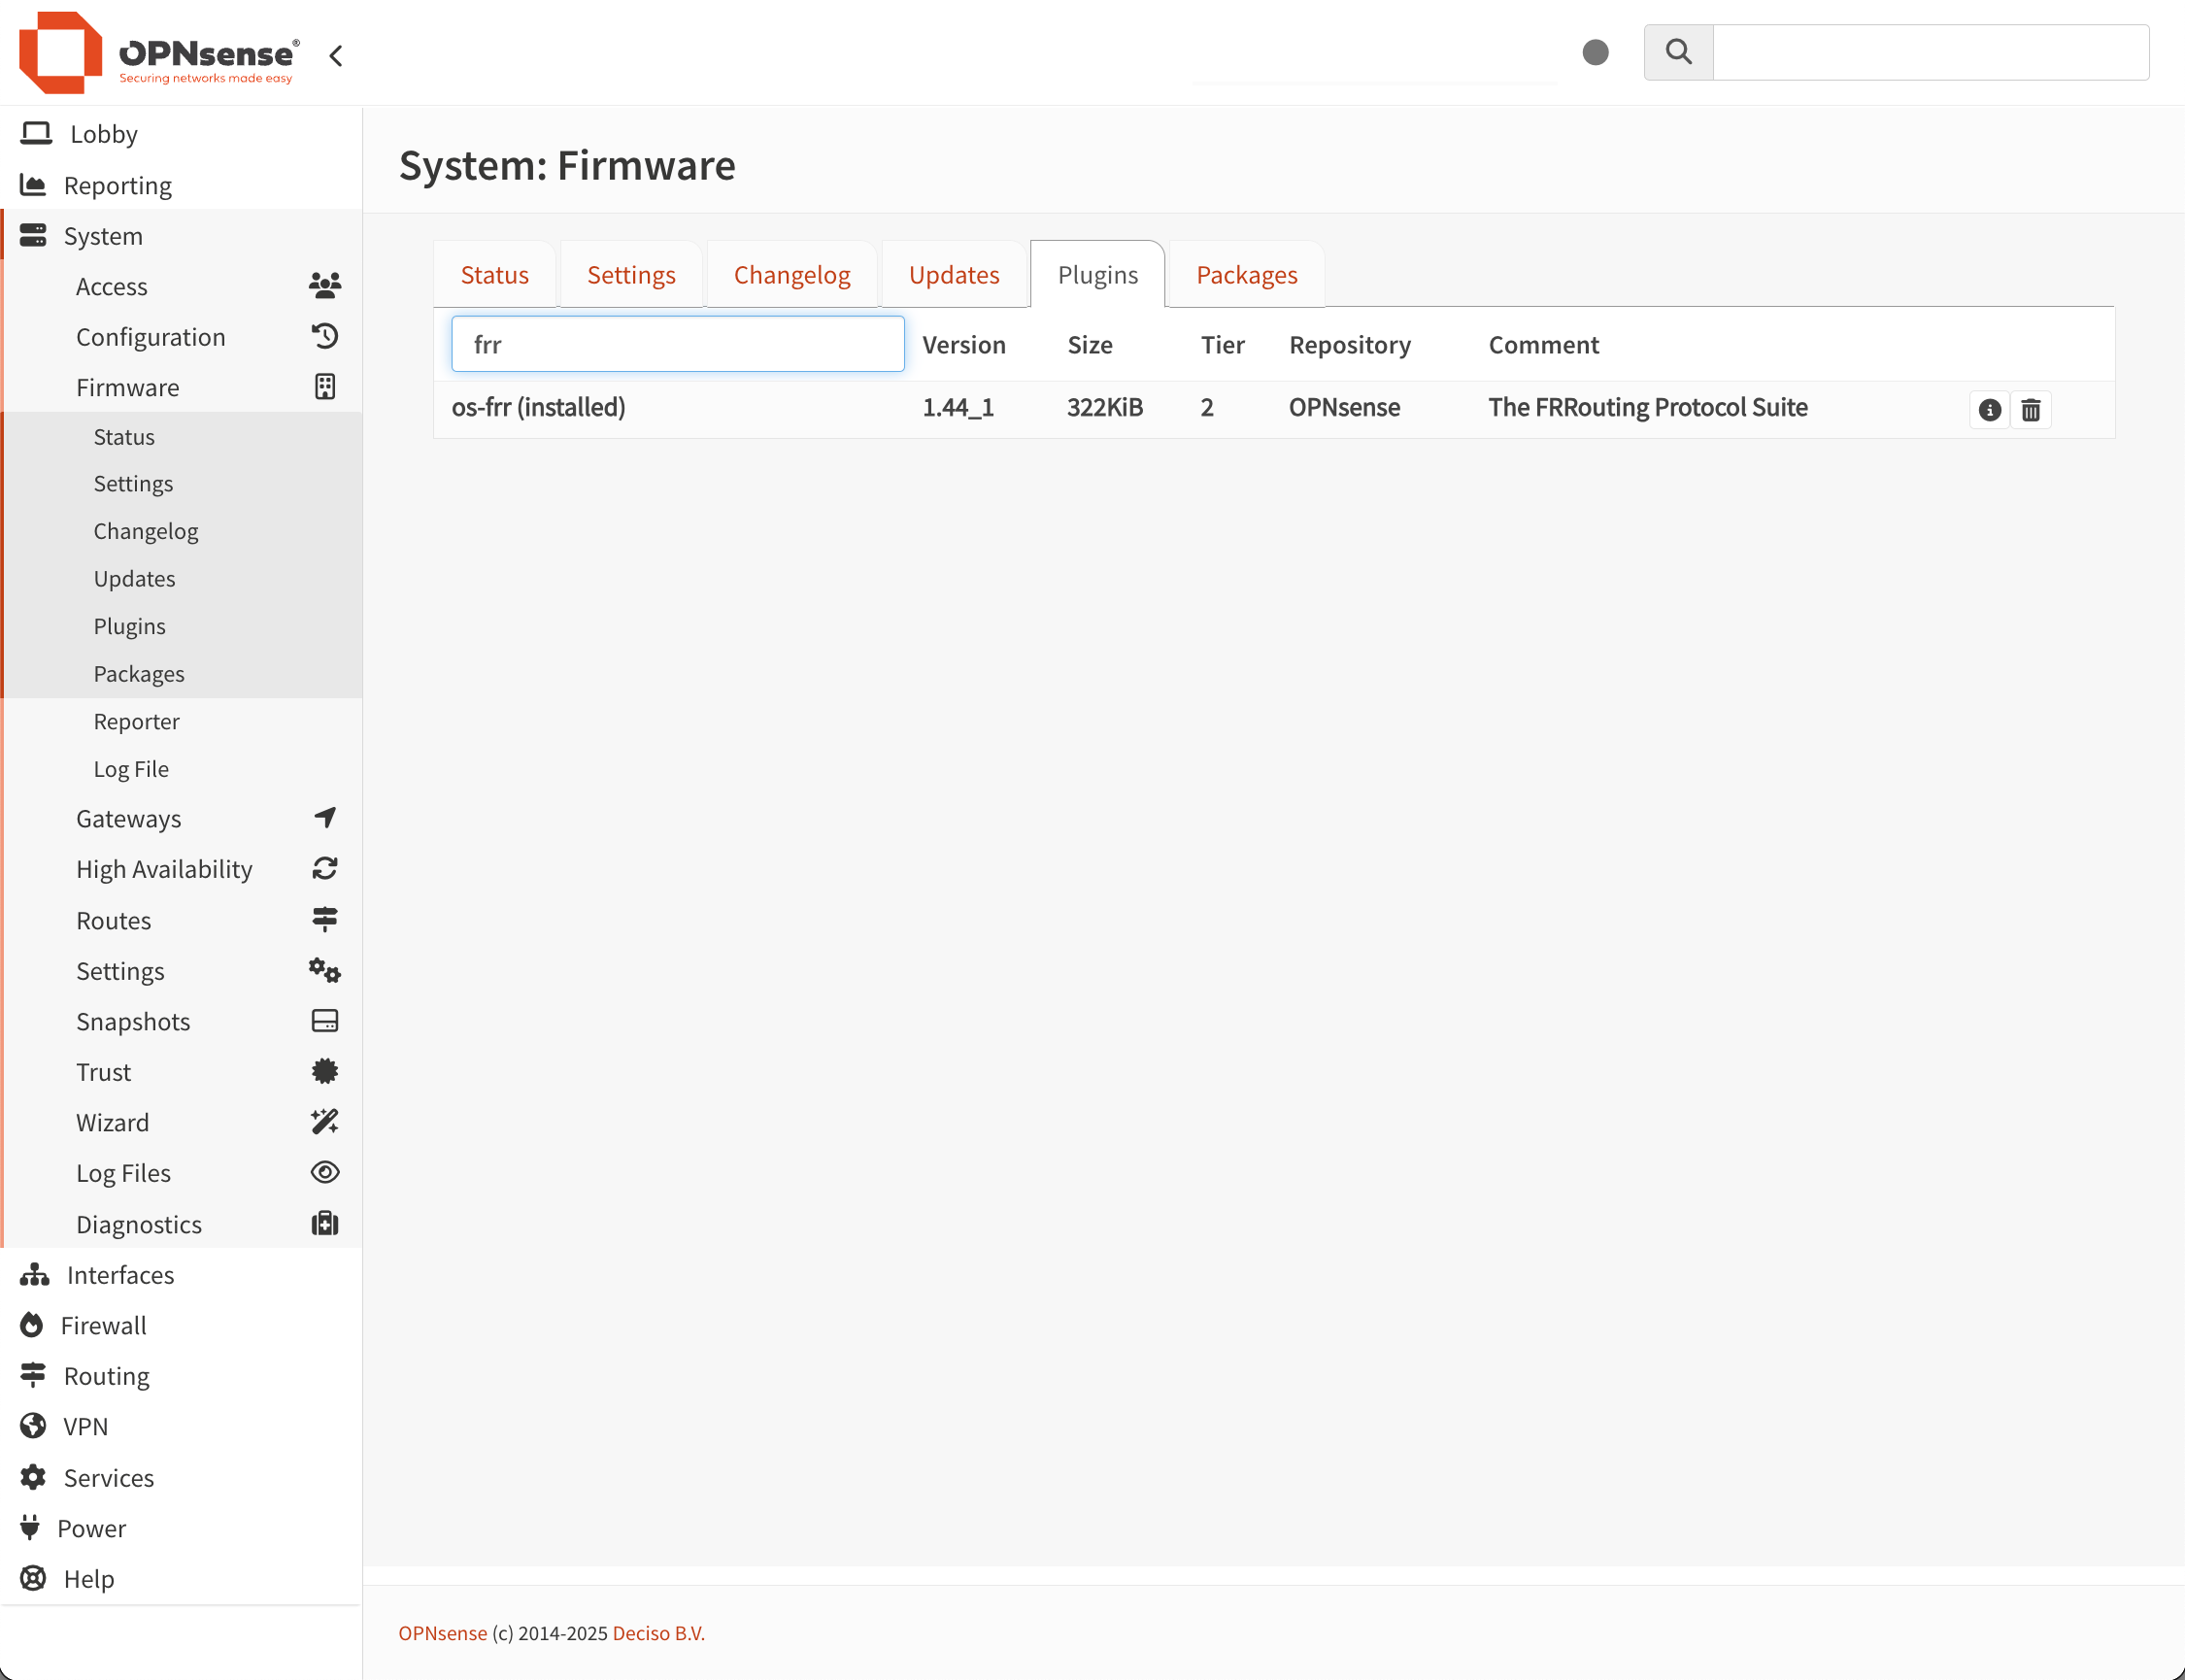Collapse the Firmware submenu
This screenshot has height=1680, width=2185.
click(128, 387)
